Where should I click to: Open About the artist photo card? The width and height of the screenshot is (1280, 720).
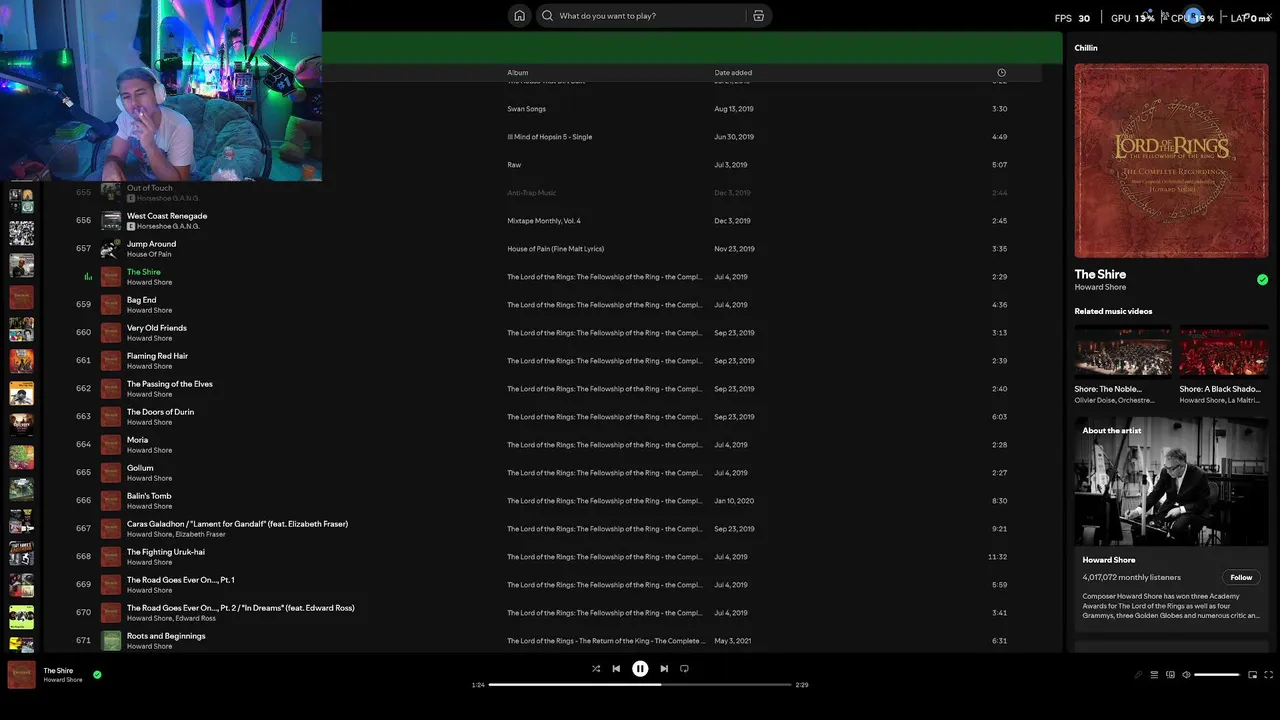coord(1171,481)
